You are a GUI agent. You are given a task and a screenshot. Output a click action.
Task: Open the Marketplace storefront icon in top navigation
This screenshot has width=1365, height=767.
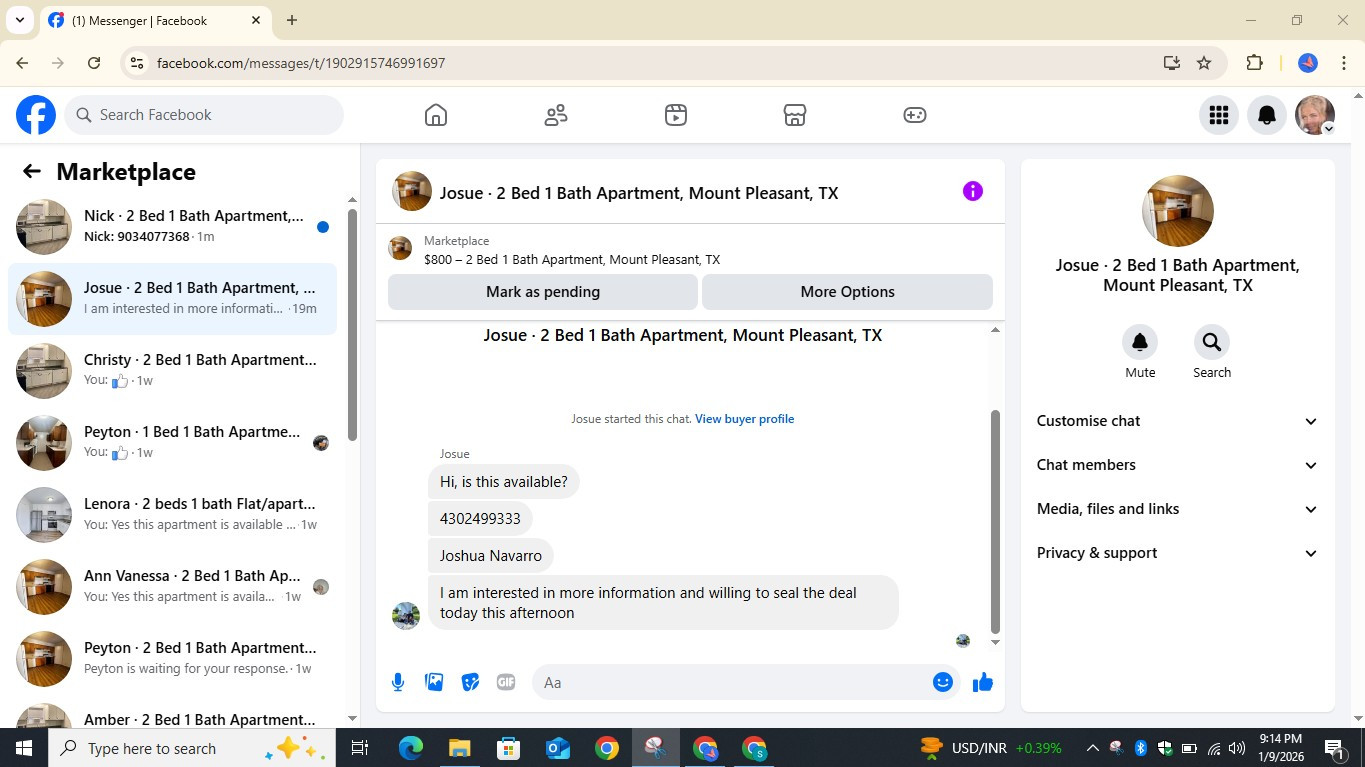pyautogui.click(x=795, y=115)
